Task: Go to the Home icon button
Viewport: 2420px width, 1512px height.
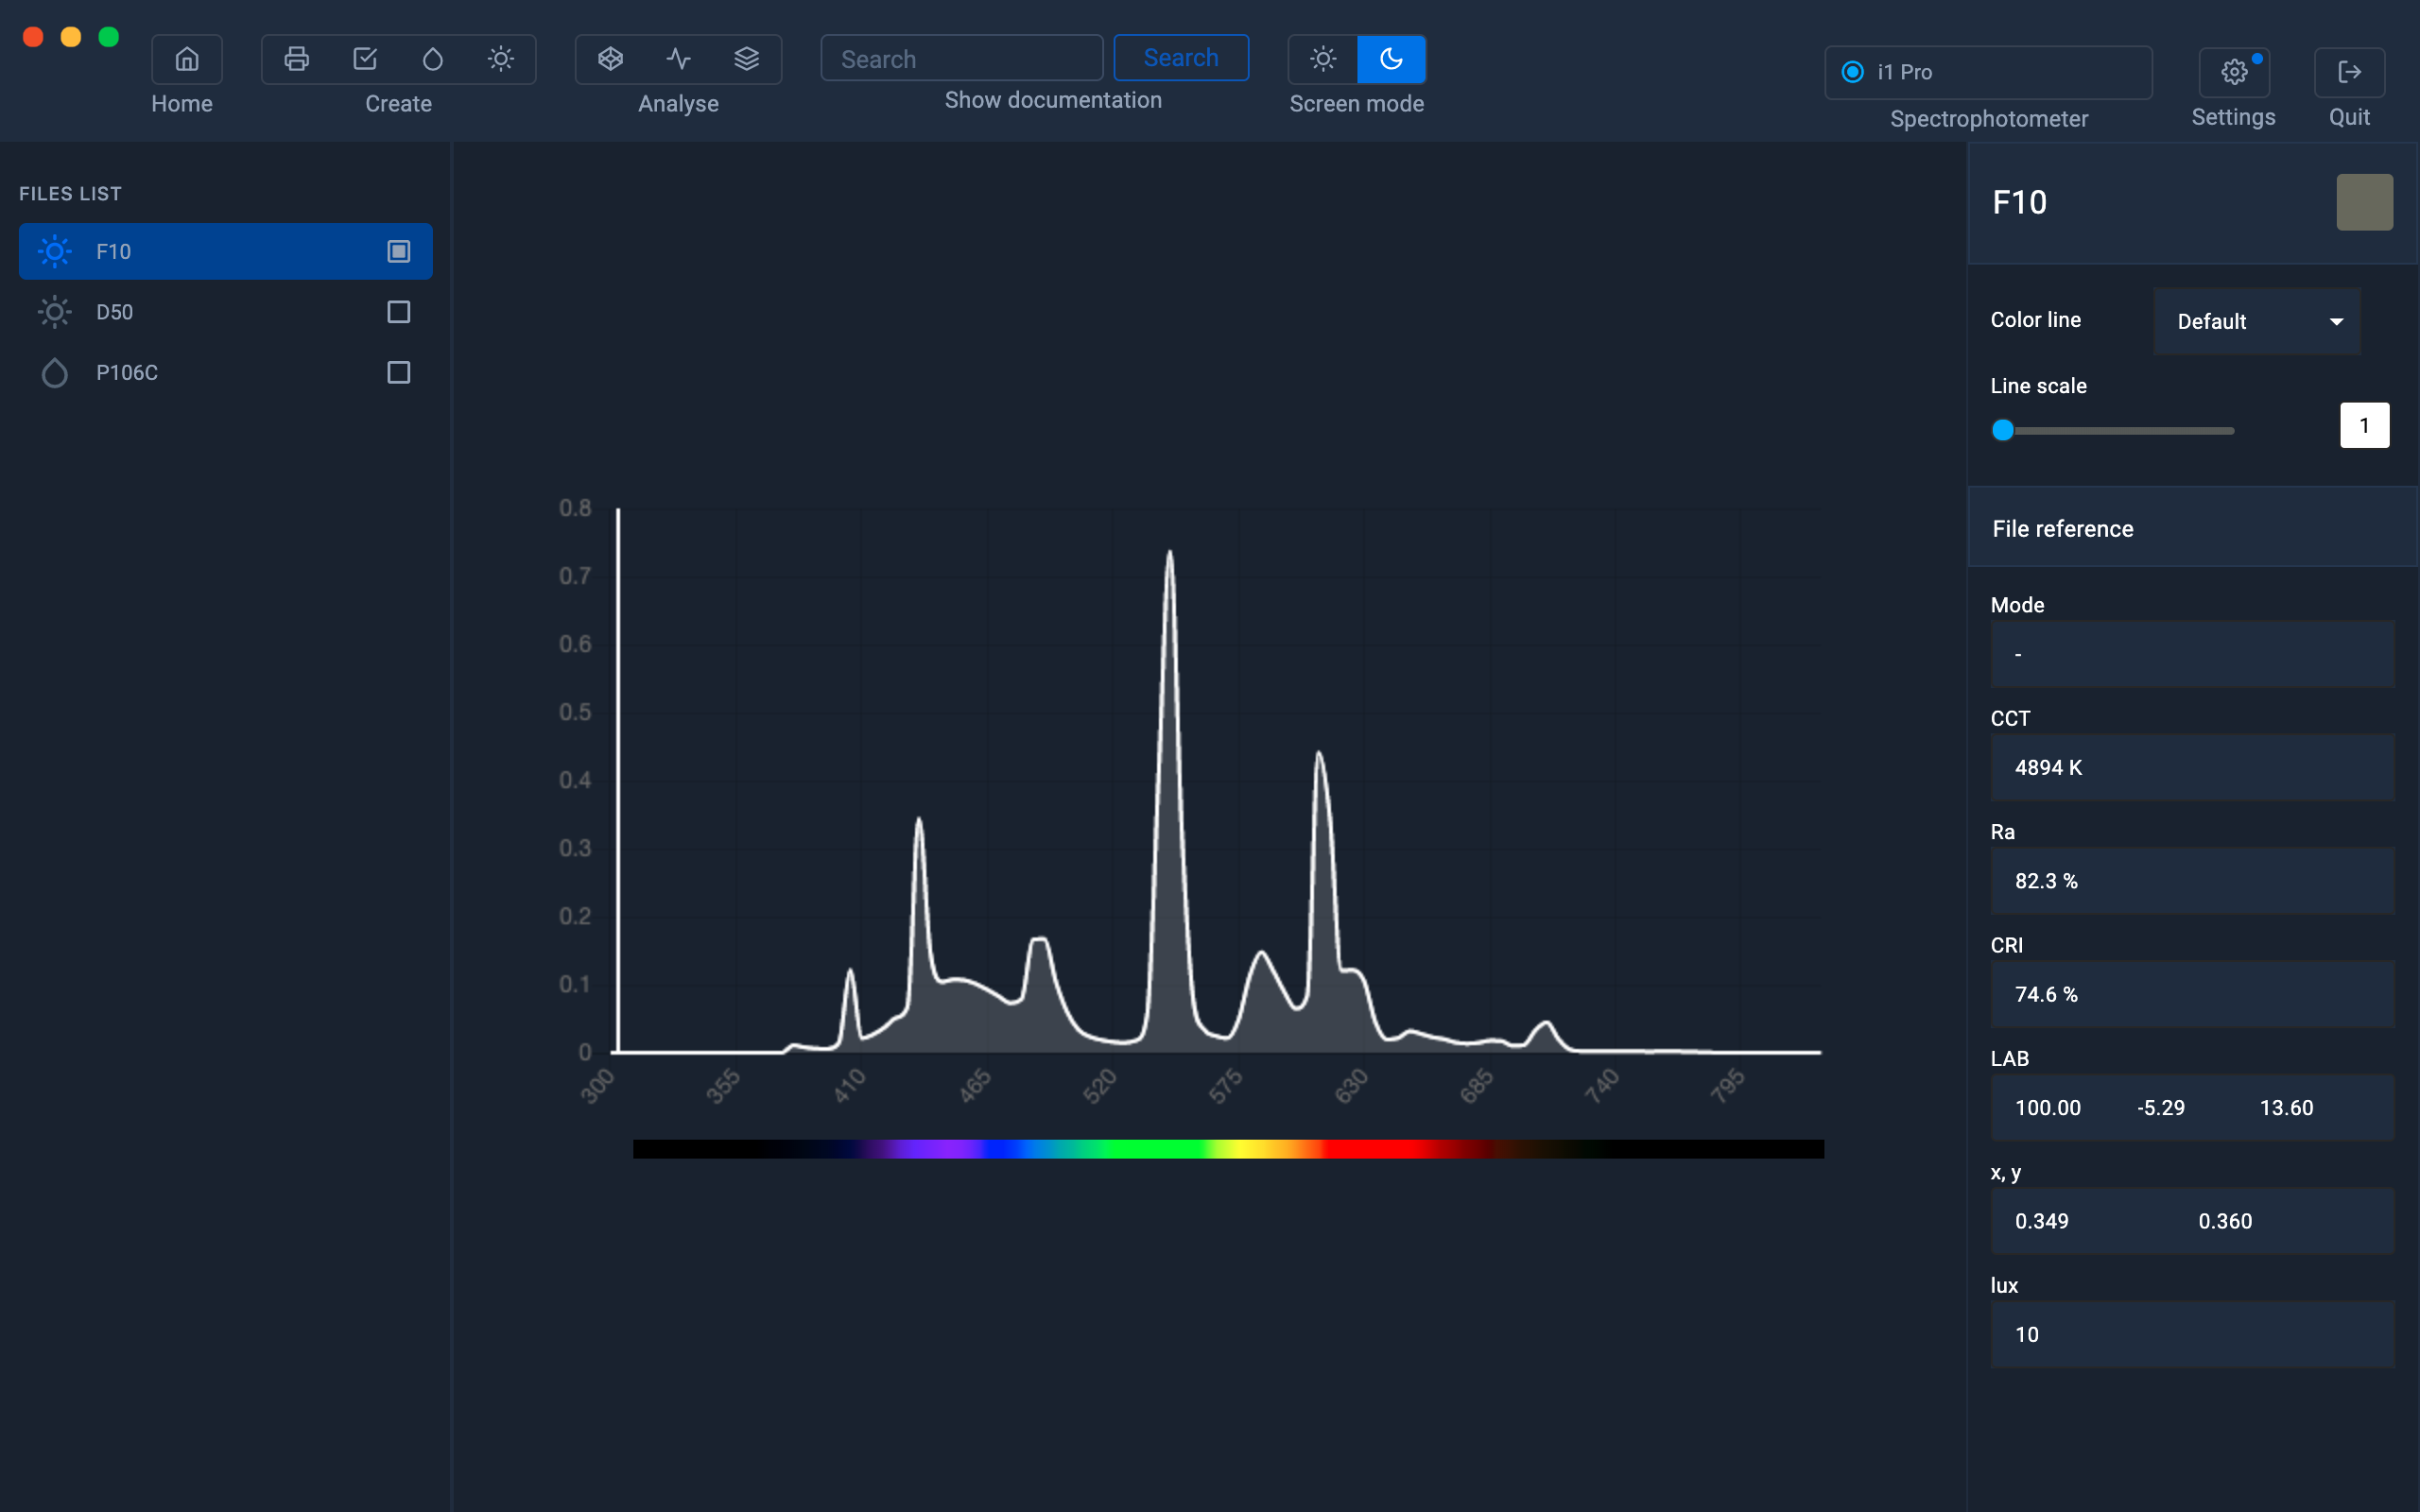Action: tap(186, 59)
